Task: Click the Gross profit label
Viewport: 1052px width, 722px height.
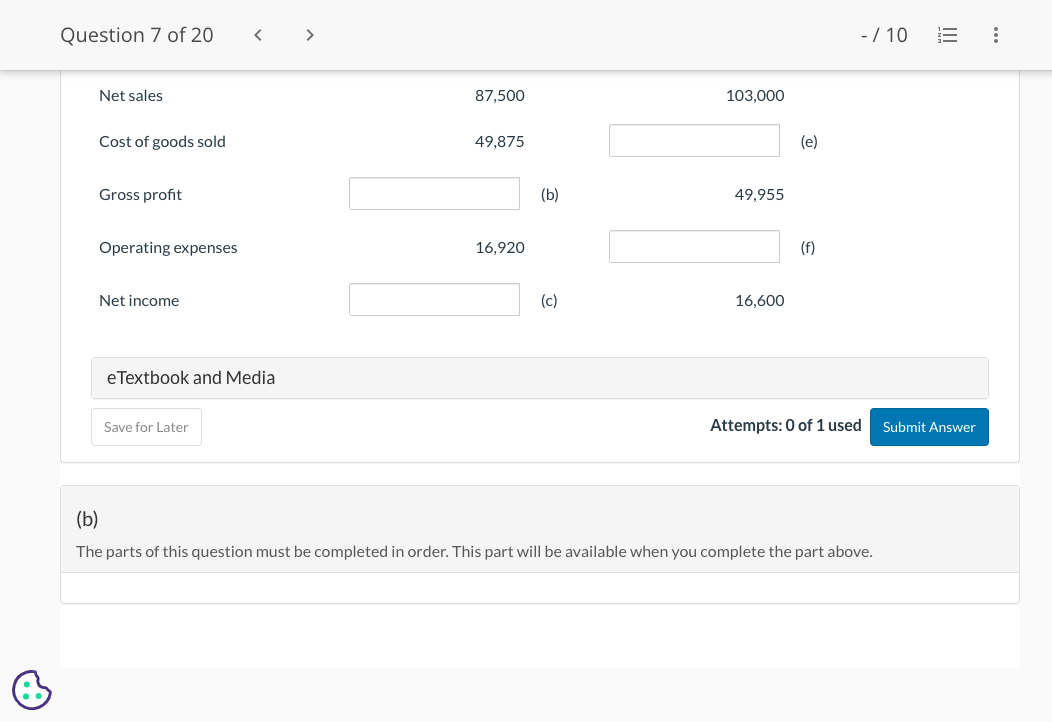Action: [x=140, y=194]
